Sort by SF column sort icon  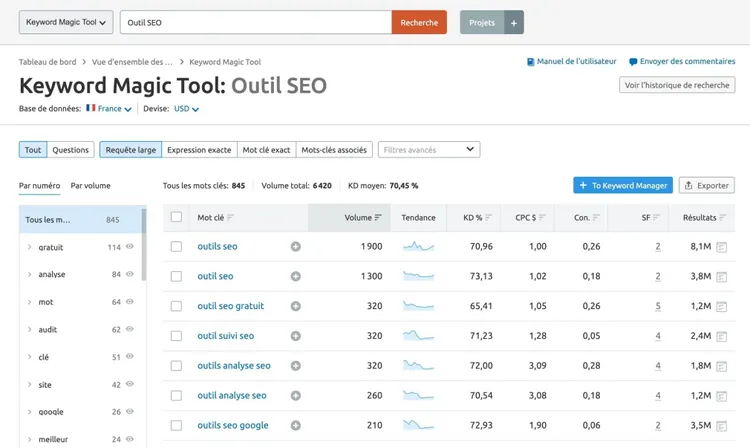tap(656, 218)
